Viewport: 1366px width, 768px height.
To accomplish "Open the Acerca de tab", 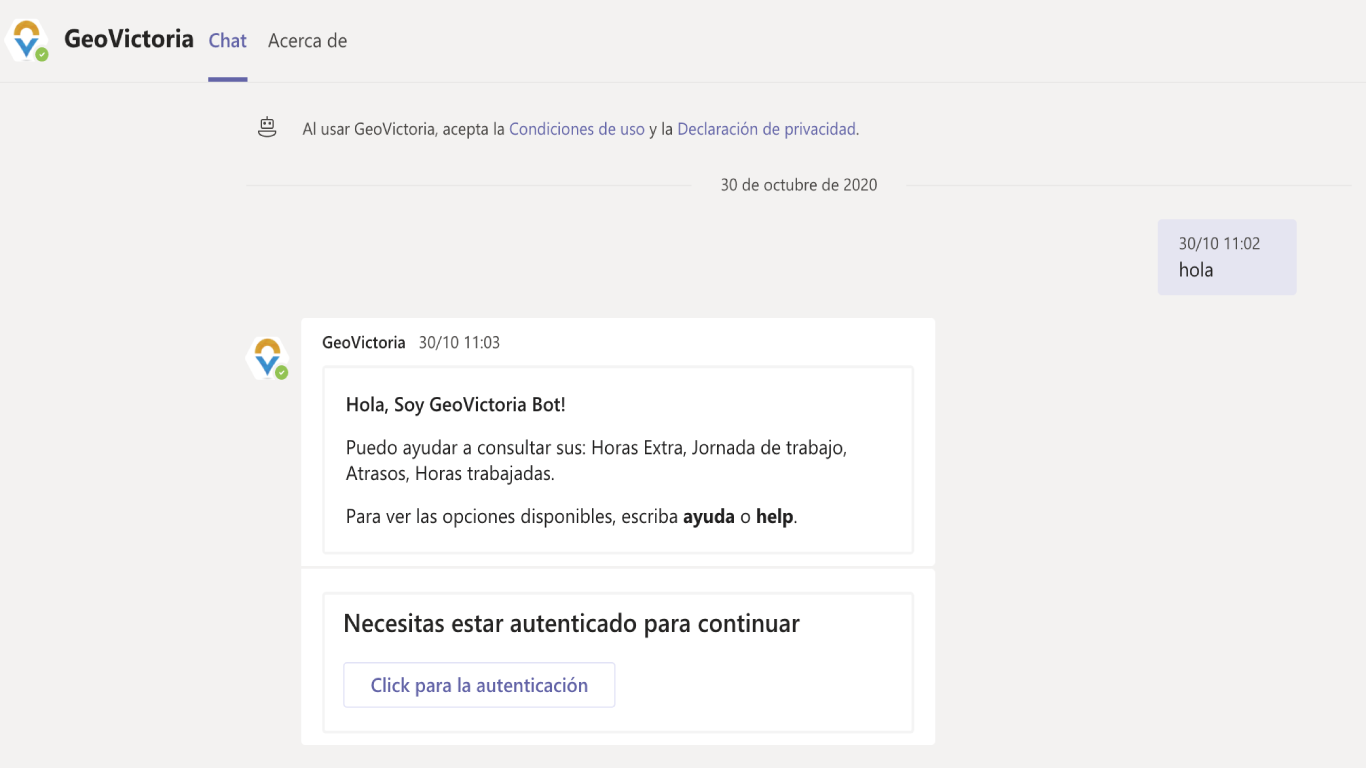I will click(x=308, y=41).
